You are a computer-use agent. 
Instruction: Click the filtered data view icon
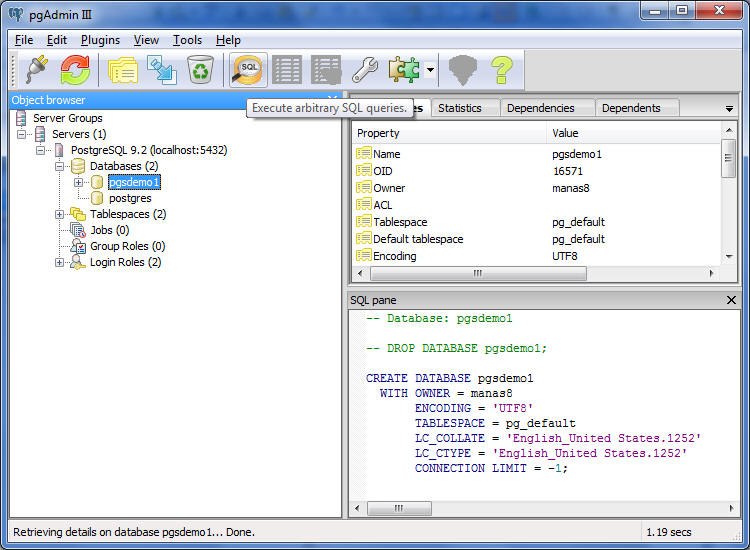tap(326, 70)
